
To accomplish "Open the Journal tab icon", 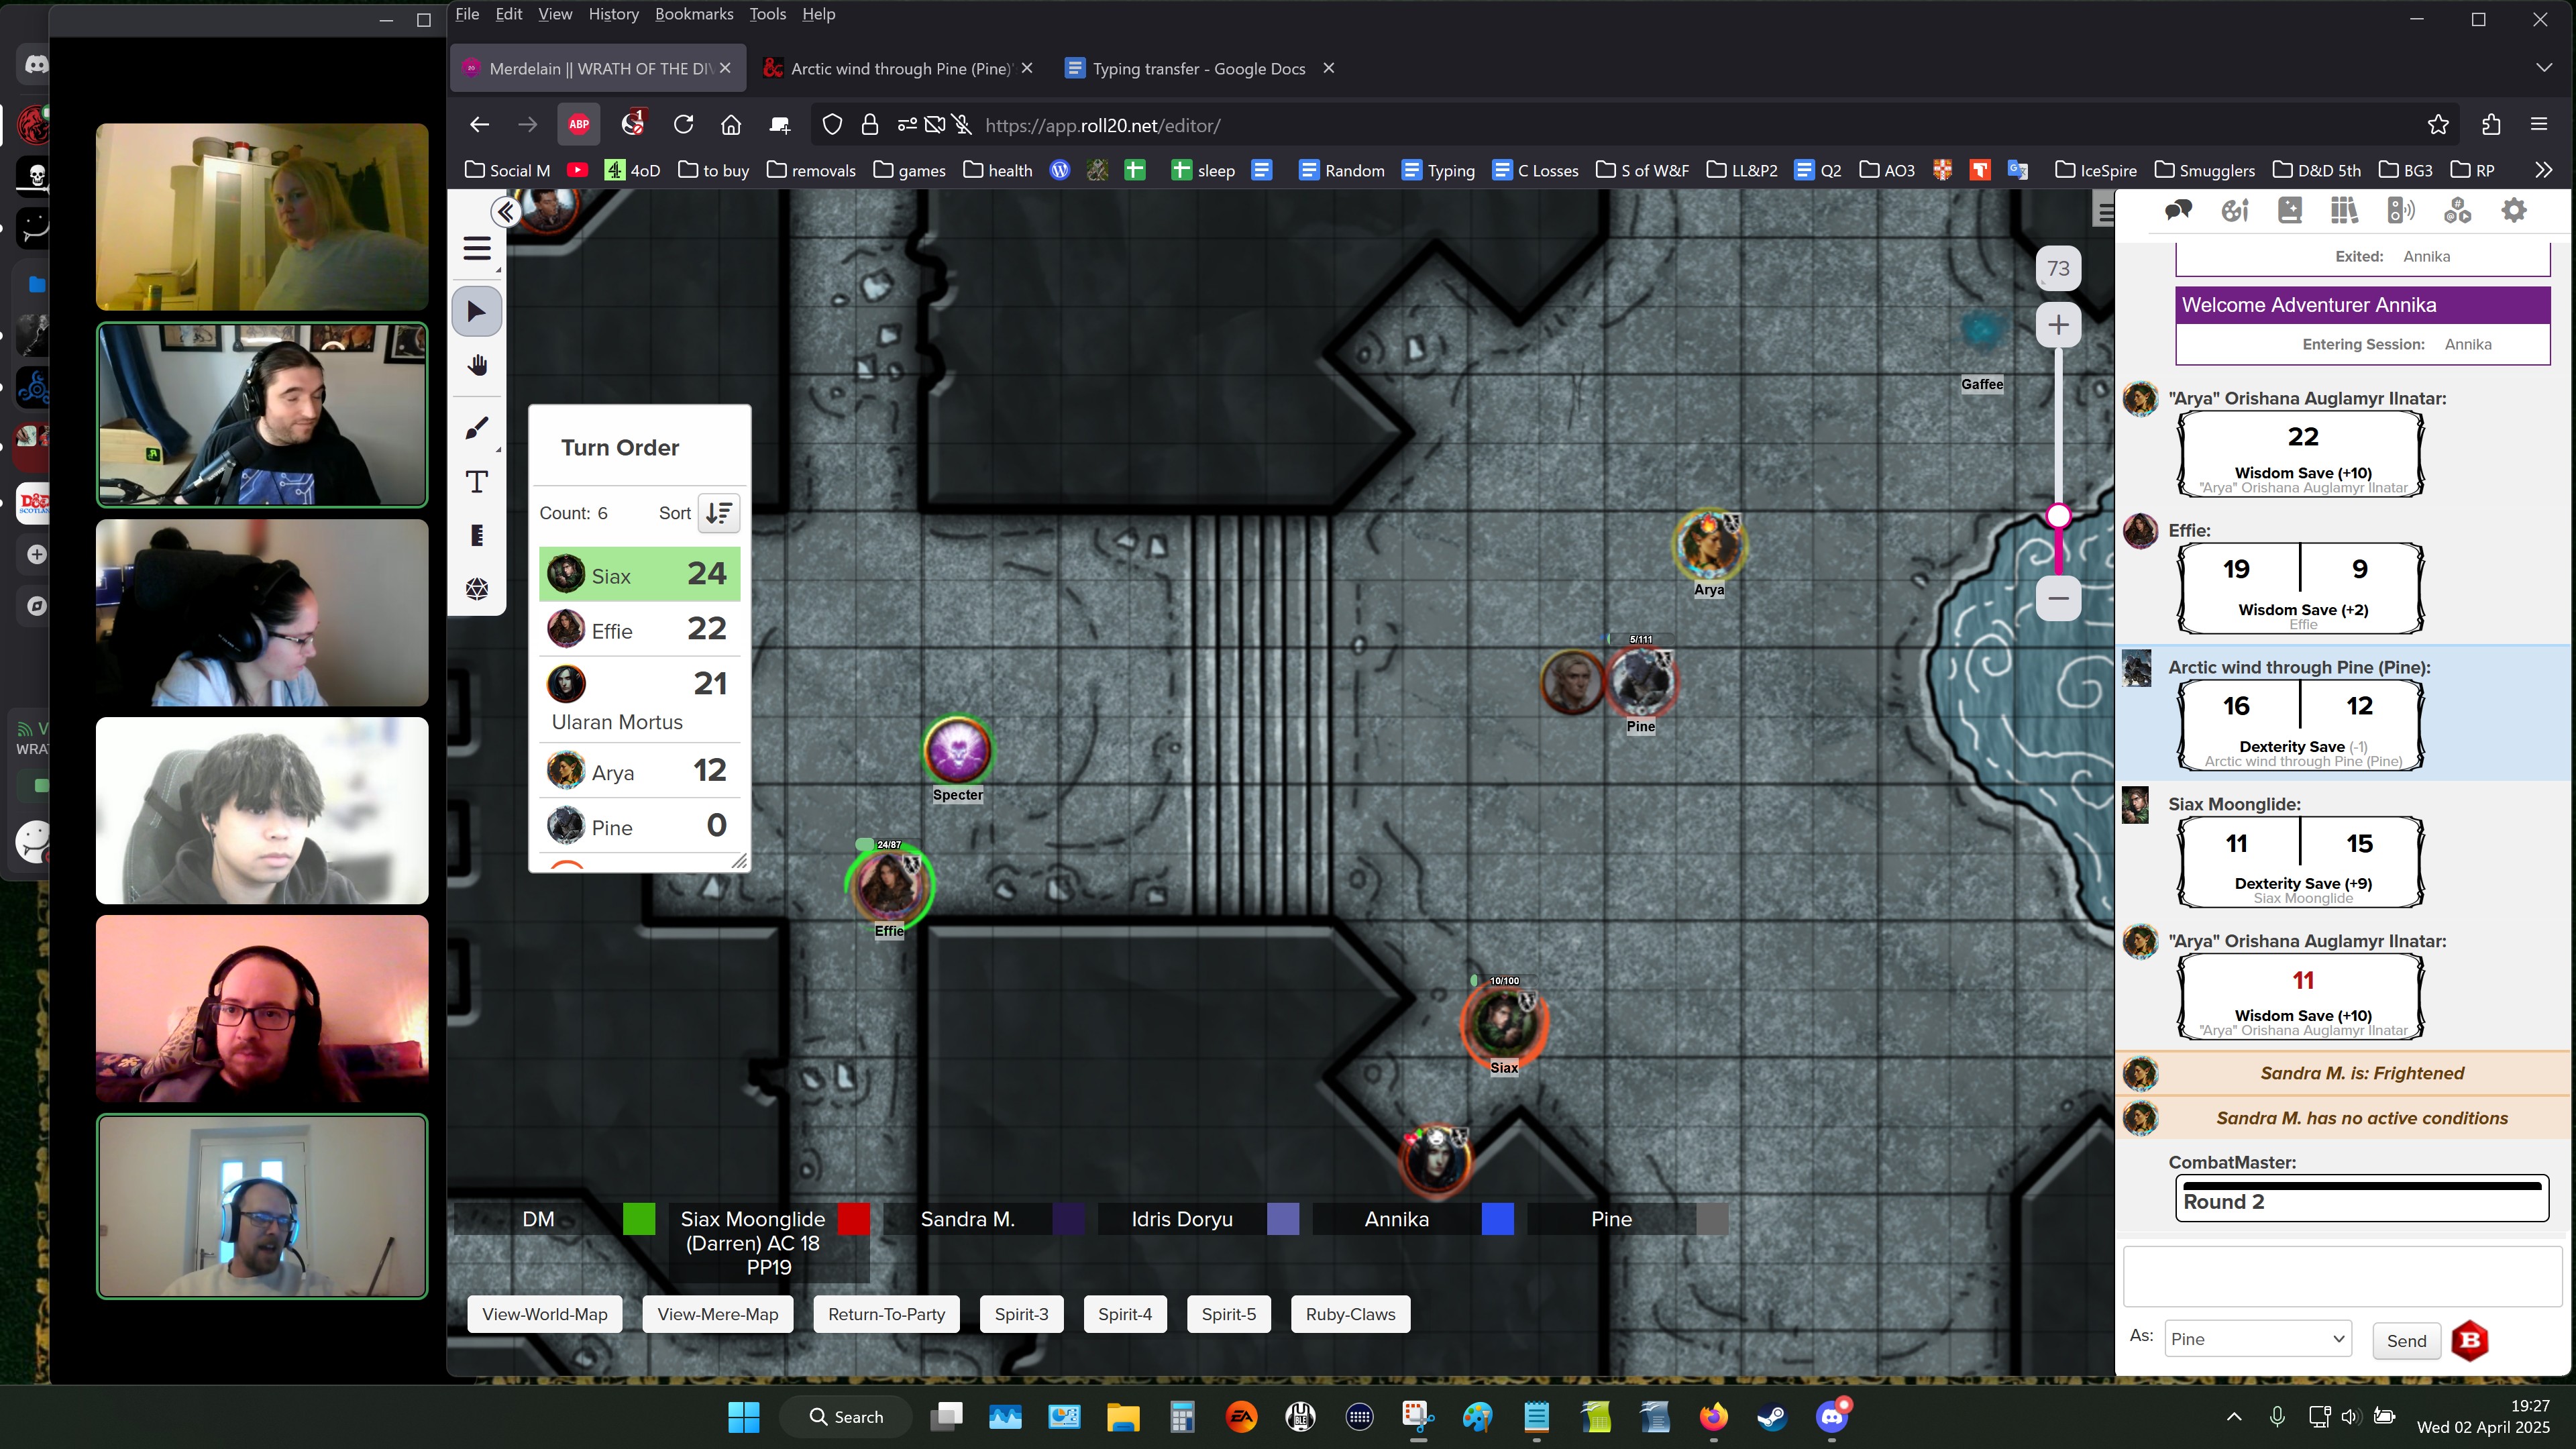I will (2290, 210).
